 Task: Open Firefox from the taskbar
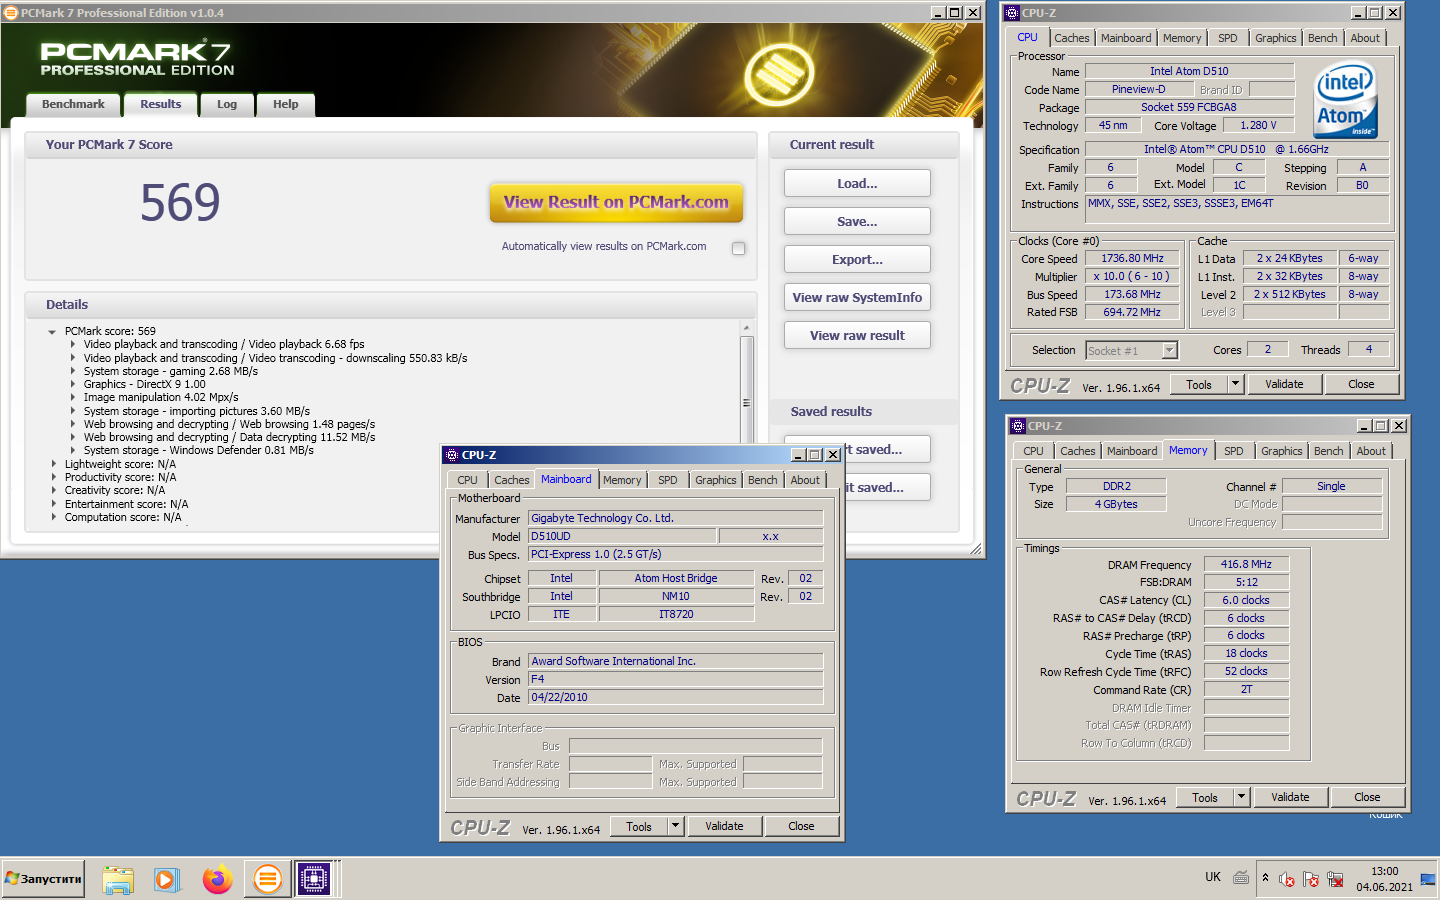217,879
